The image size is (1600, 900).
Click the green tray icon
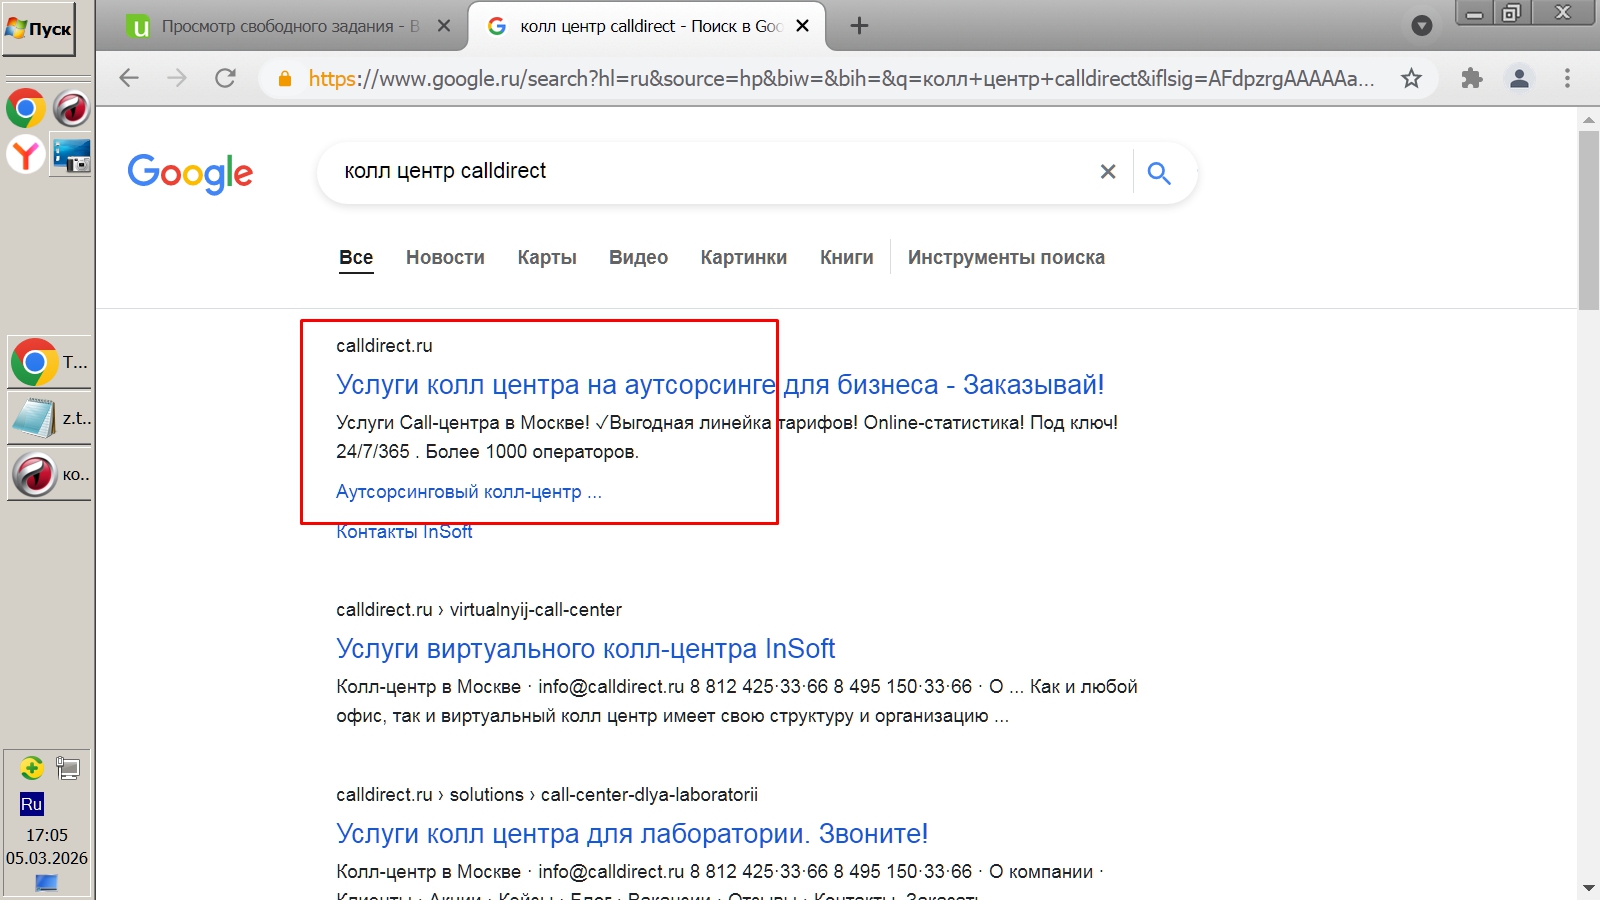pos(31,768)
